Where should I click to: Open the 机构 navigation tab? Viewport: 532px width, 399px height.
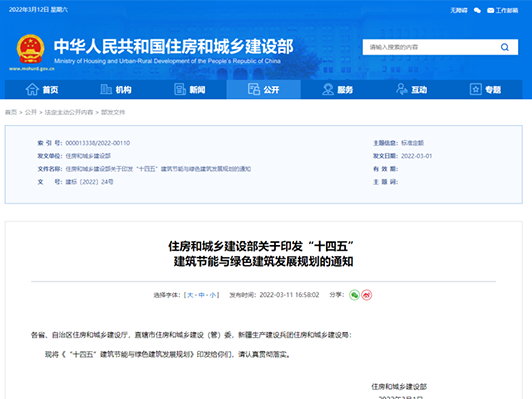pos(116,90)
